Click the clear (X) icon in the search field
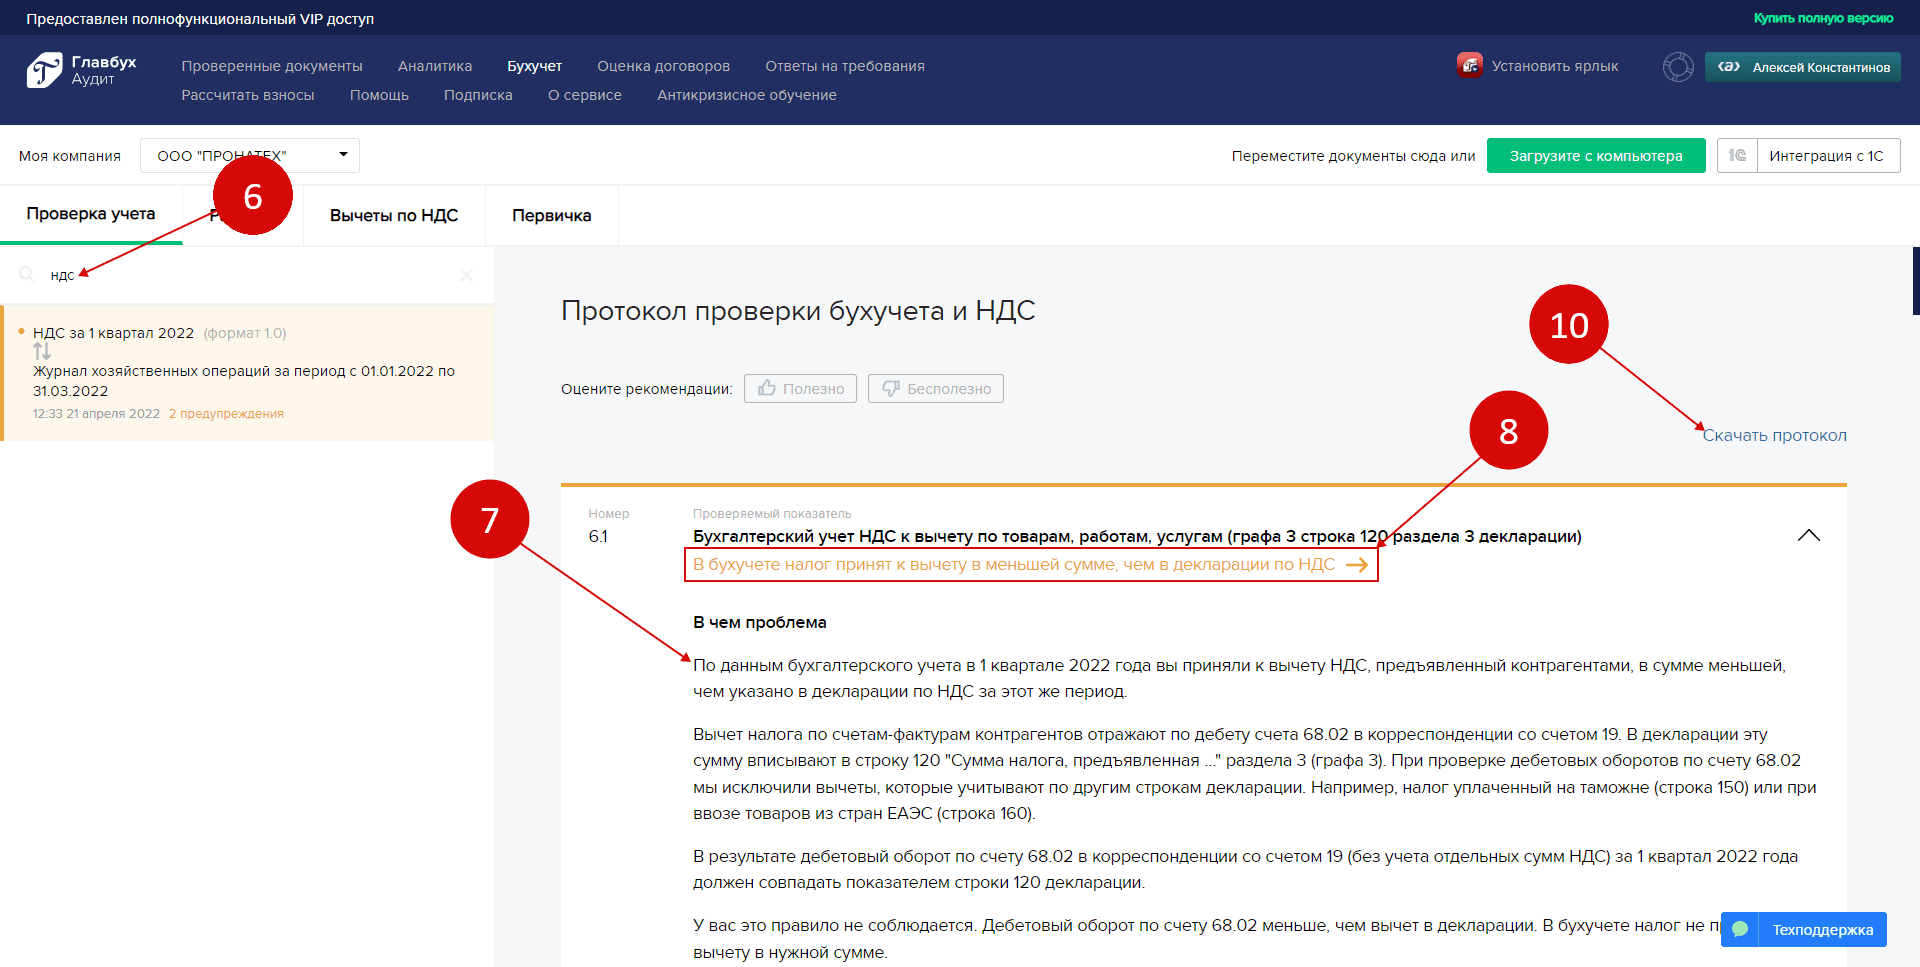1920x967 pixels. 465,275
